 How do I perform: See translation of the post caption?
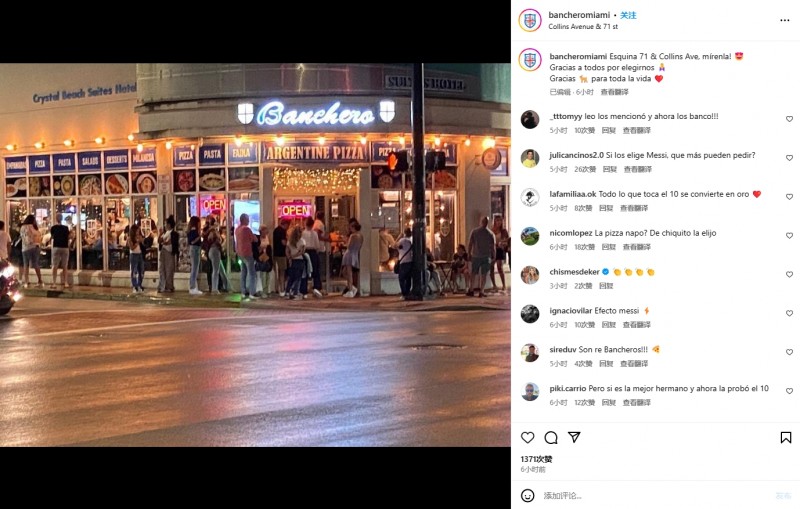(x=614, y=92)
